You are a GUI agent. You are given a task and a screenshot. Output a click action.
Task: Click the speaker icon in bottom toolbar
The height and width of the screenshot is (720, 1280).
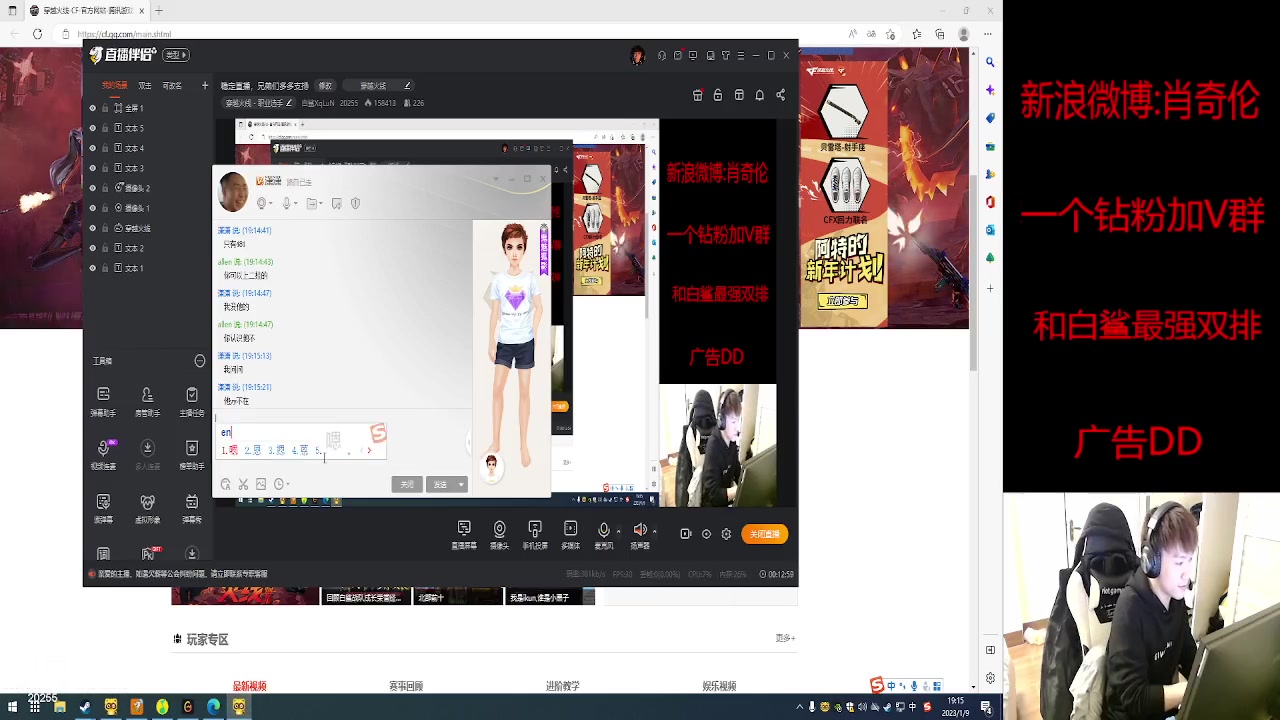[x=640, y=530]
